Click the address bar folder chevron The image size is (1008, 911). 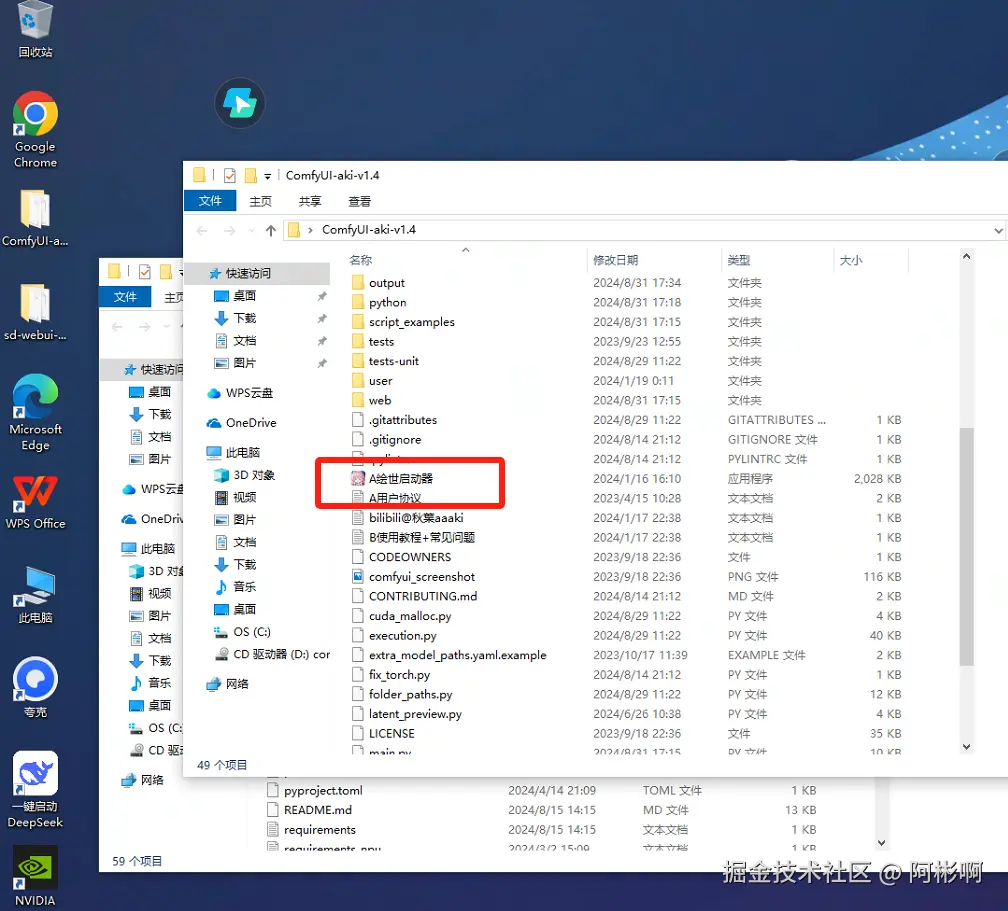(310, 230)
